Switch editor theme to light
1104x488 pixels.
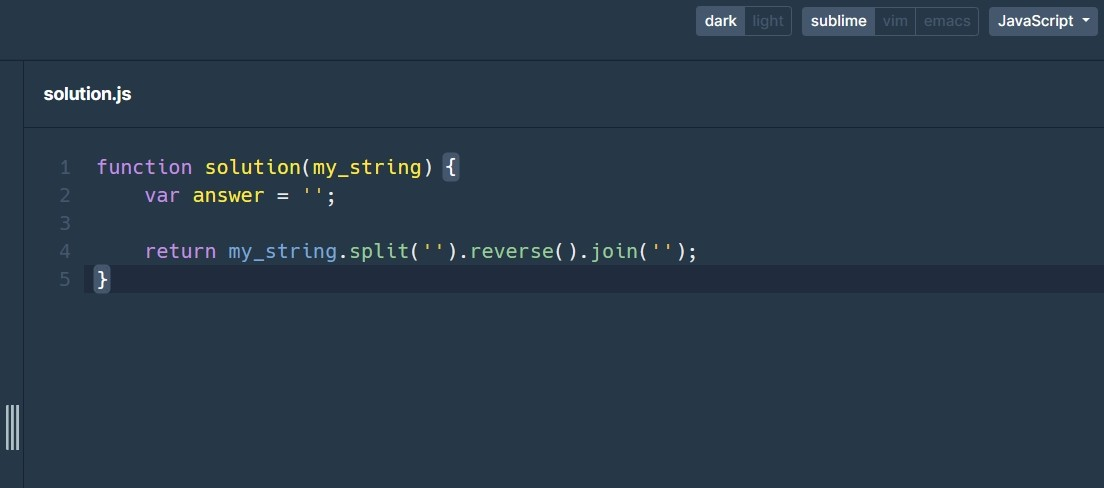(767, 21)
